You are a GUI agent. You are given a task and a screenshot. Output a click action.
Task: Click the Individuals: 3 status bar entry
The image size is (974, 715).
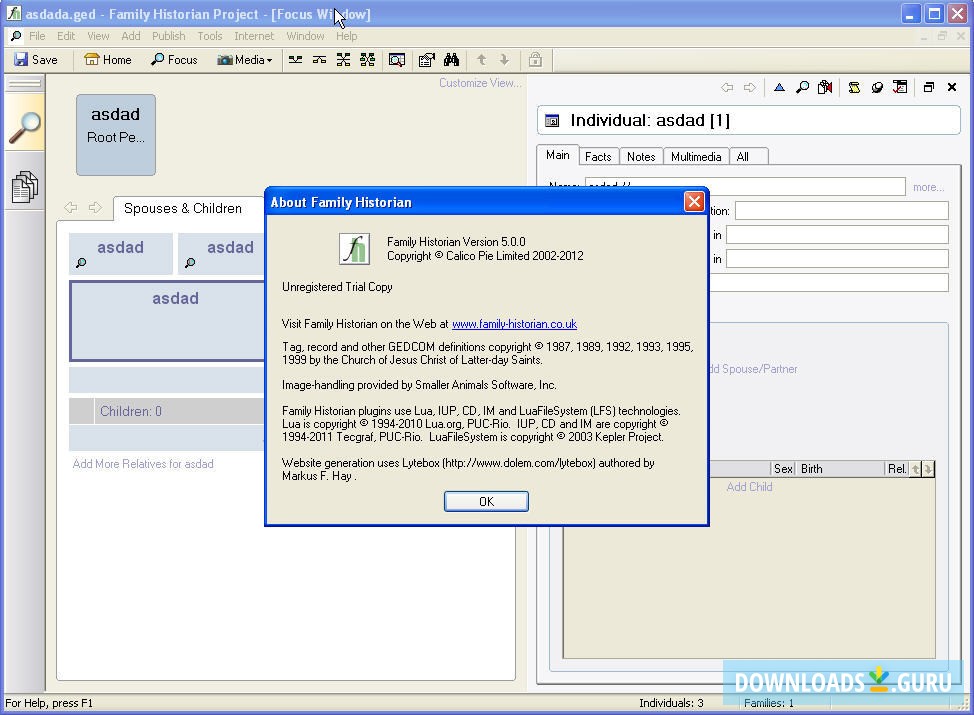click(x=671, y=703)
